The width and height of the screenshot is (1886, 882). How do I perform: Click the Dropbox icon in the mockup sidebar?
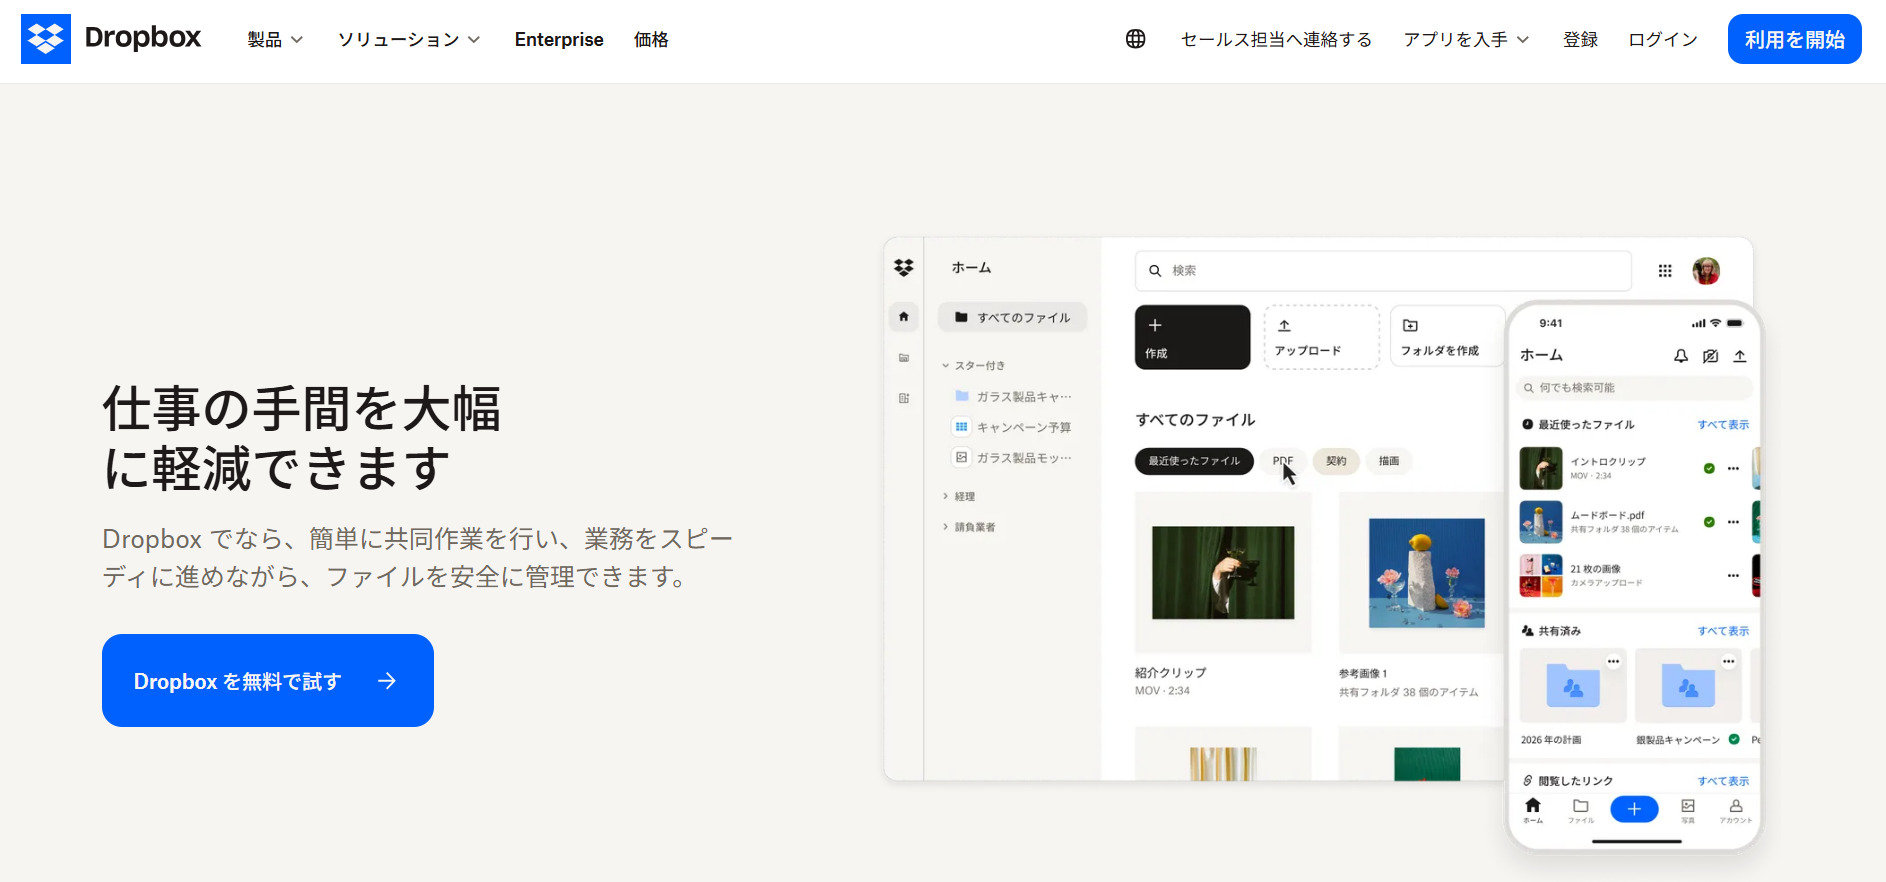(x=904, y=268)
